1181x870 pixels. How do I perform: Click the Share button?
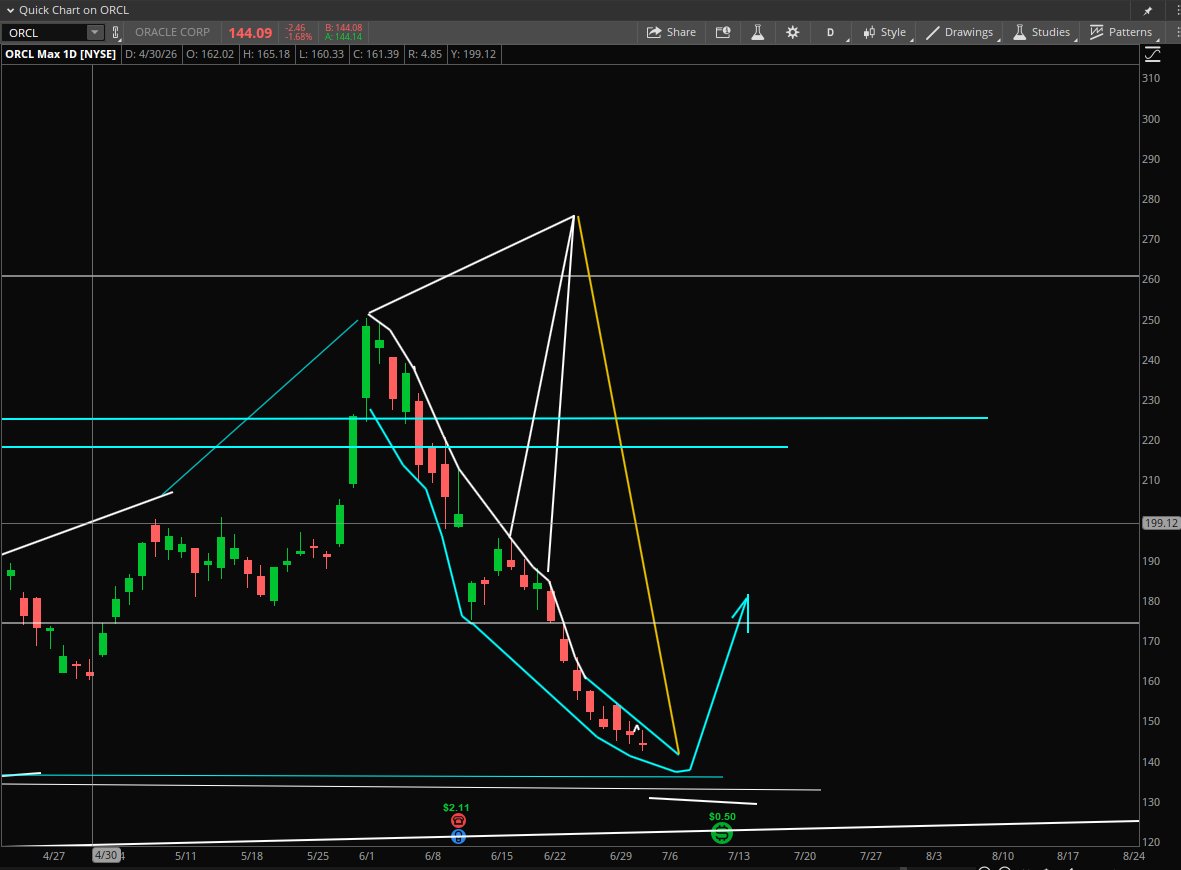tap(671, 32)
